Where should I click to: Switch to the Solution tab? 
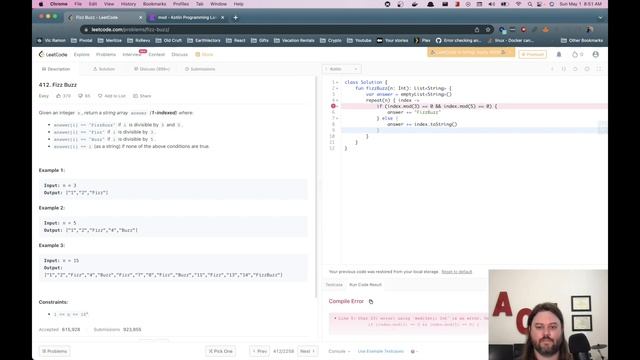pyautogui.click(x=104, y=69)
